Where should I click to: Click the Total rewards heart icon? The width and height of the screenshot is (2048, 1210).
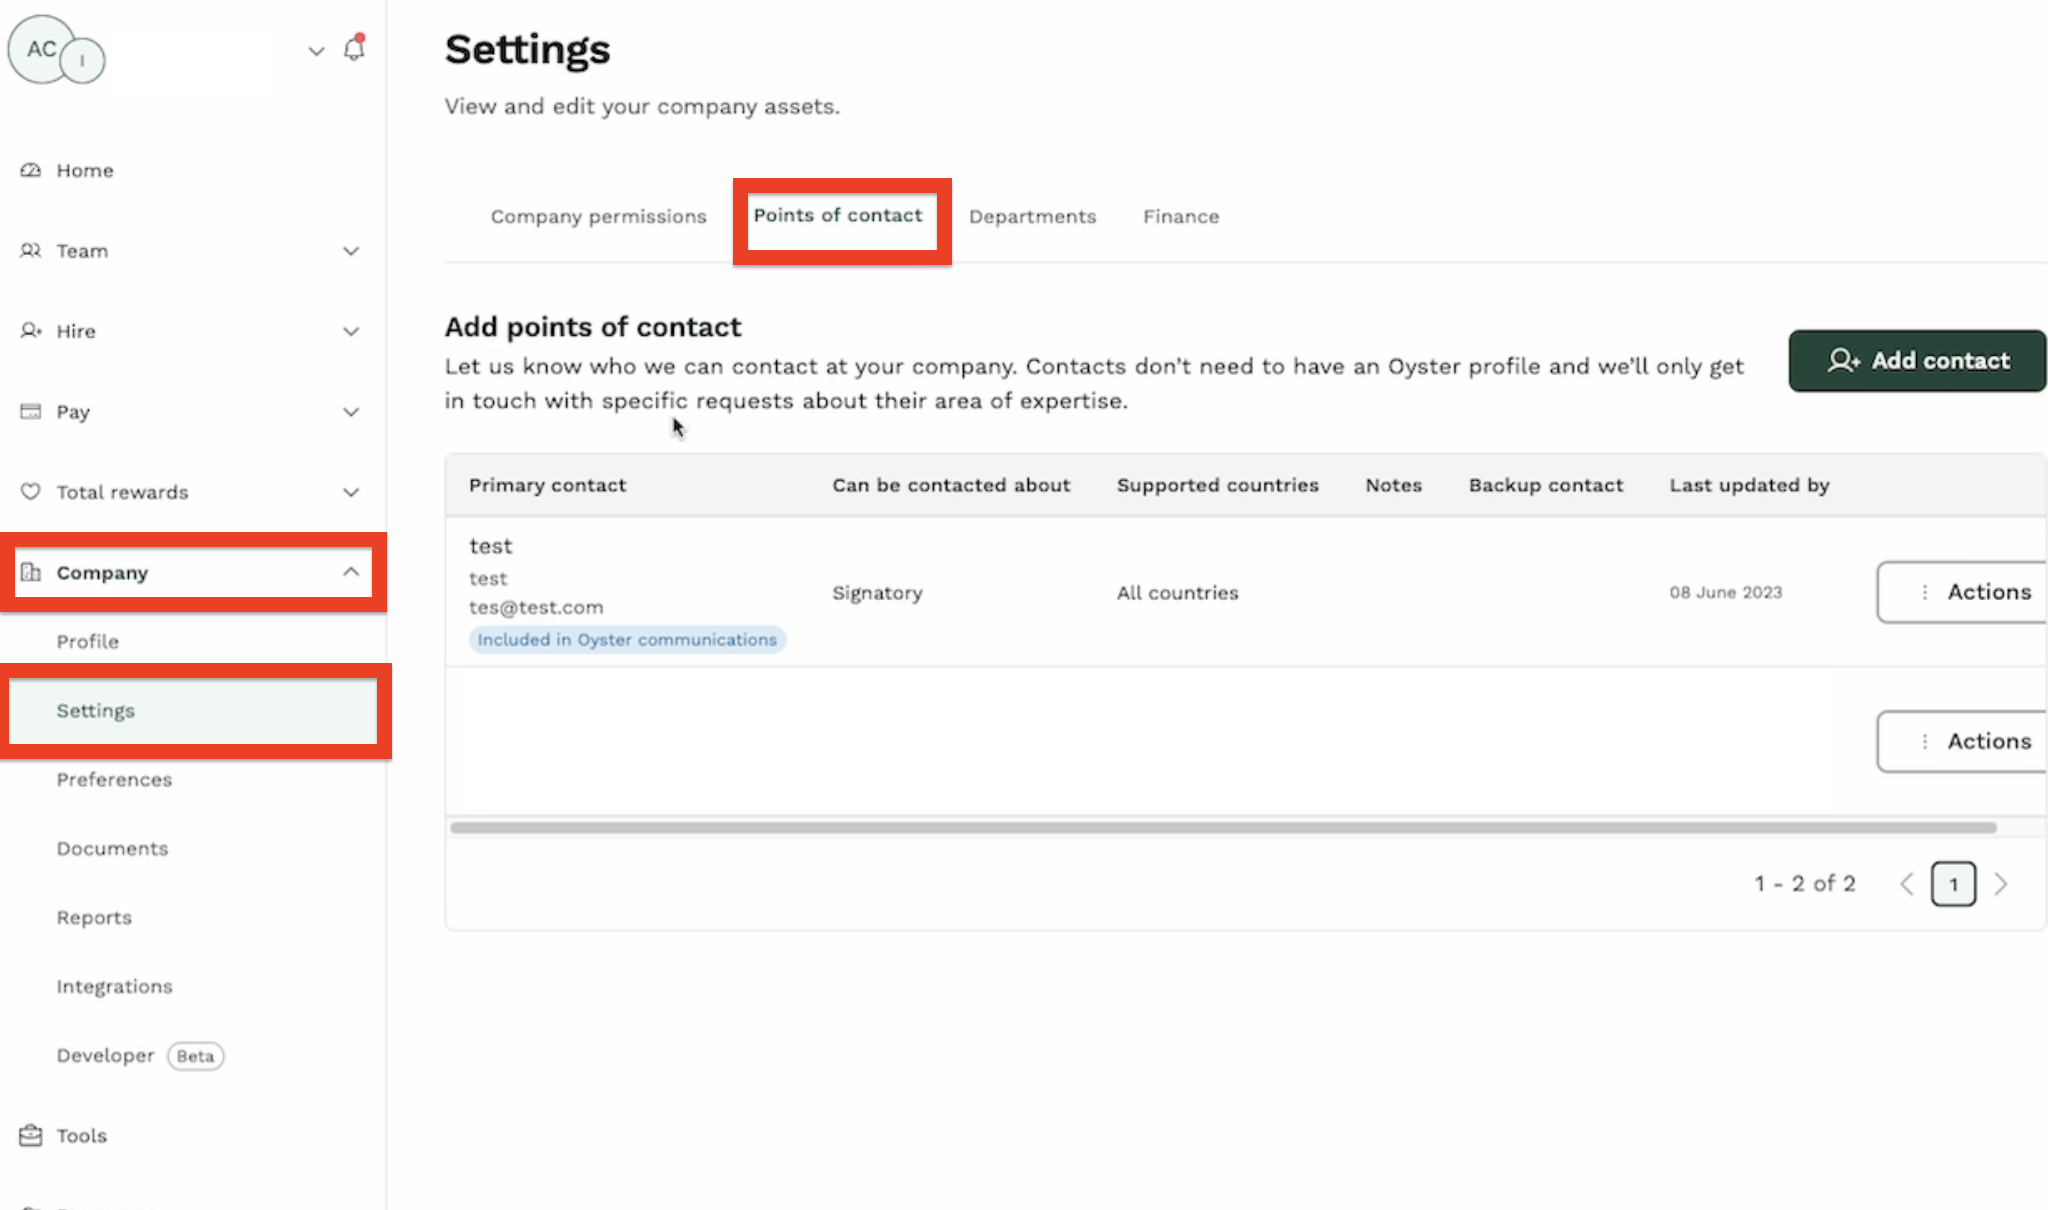coord(31,491)
